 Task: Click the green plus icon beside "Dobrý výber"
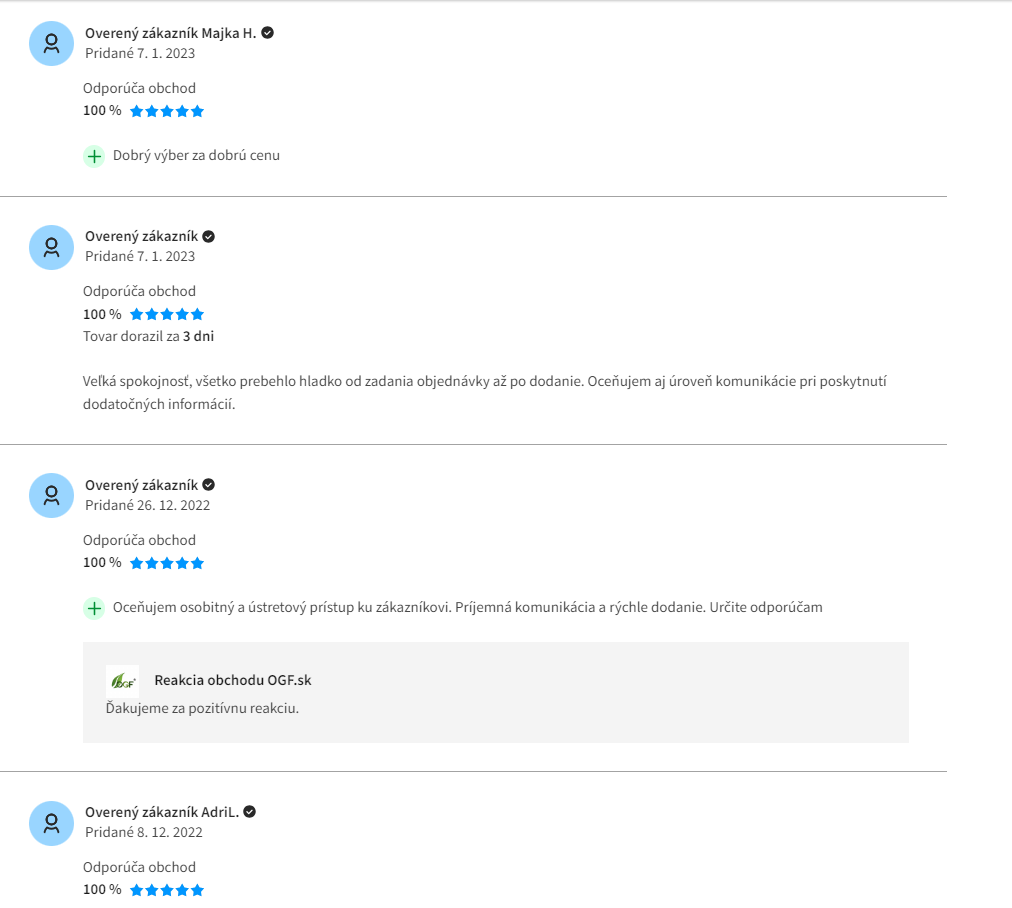[94, 156]
